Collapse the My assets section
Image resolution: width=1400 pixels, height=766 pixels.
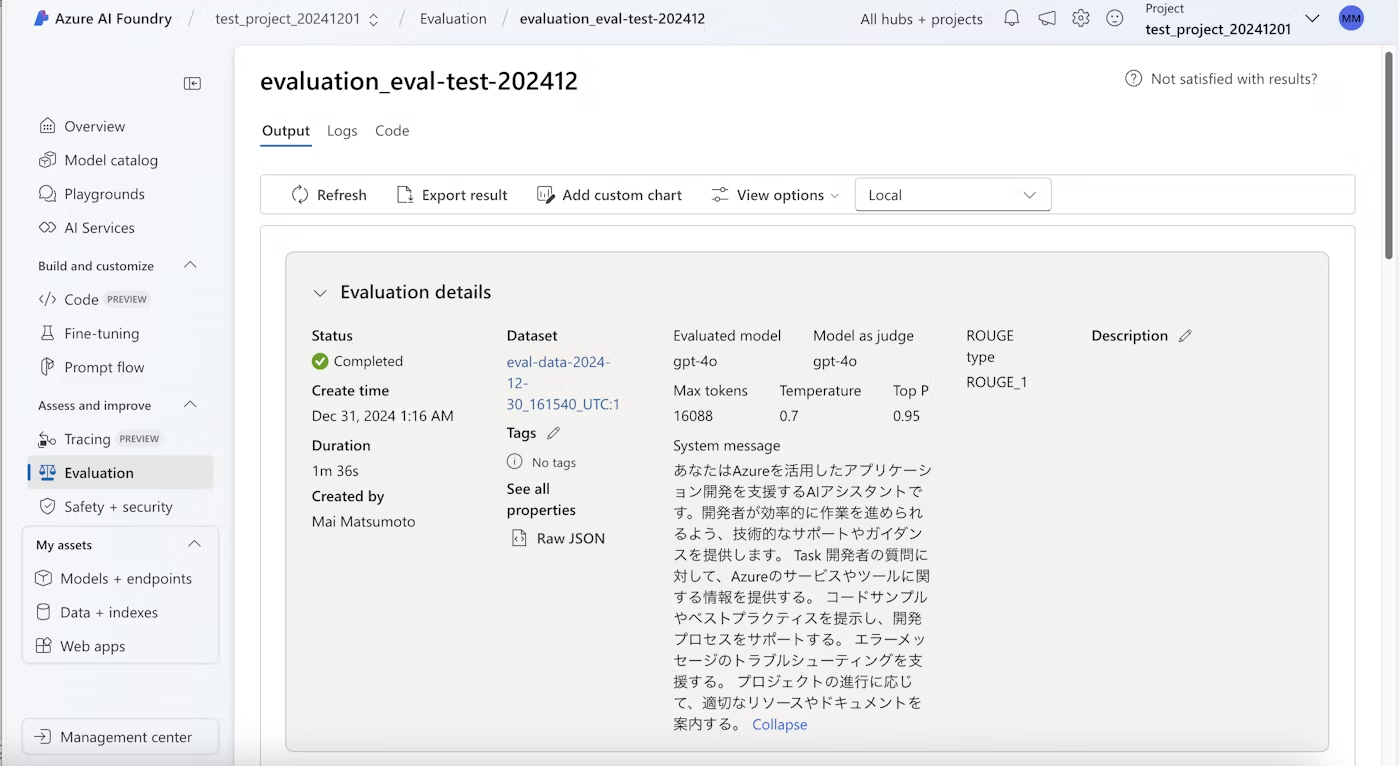(x=194, y=544)
